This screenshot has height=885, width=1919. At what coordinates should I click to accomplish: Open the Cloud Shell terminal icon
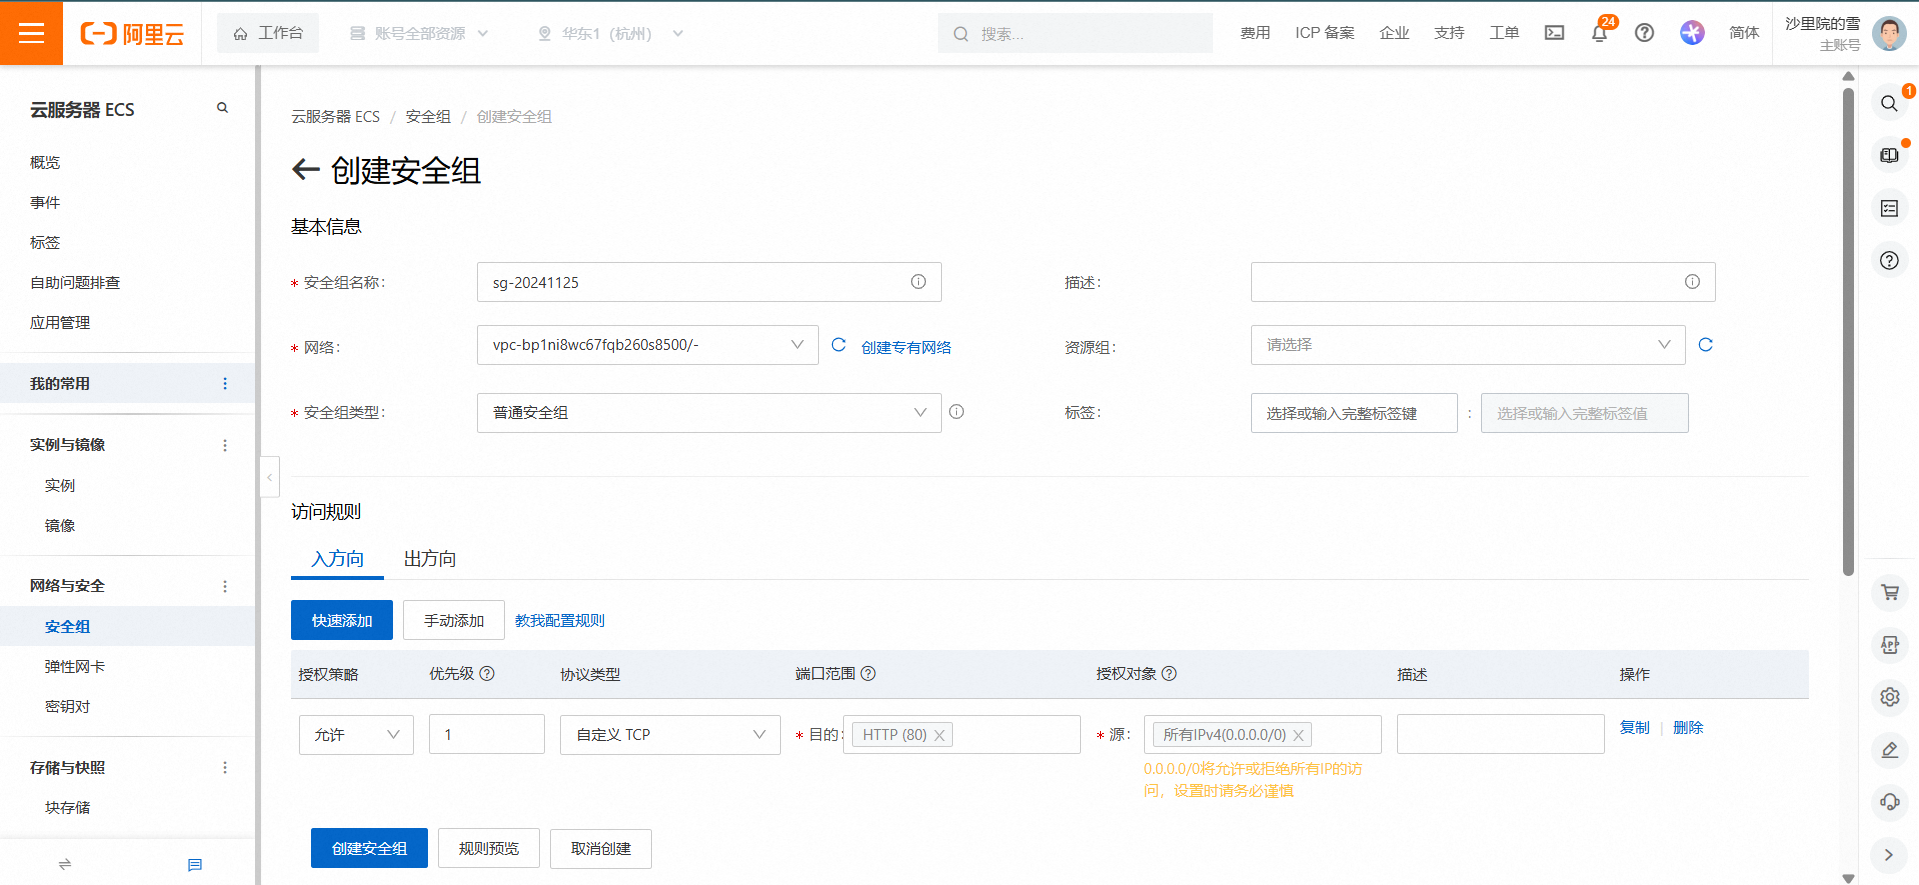[x=1554, y=33]
